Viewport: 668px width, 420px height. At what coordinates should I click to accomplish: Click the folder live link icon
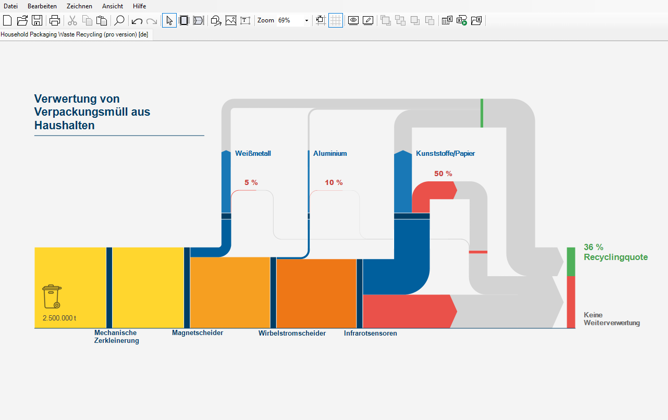(476, 20)
